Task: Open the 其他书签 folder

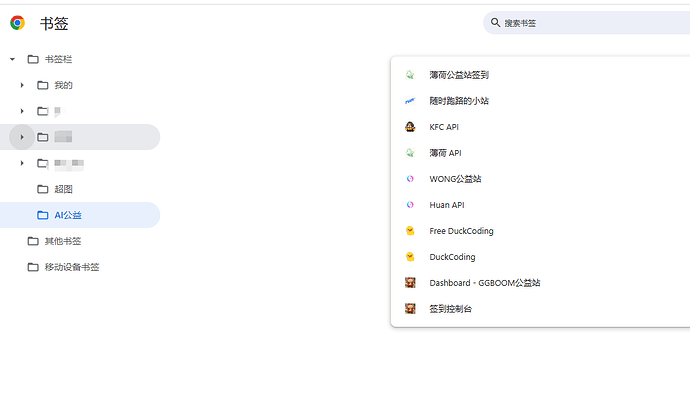Action: [63, 241]
